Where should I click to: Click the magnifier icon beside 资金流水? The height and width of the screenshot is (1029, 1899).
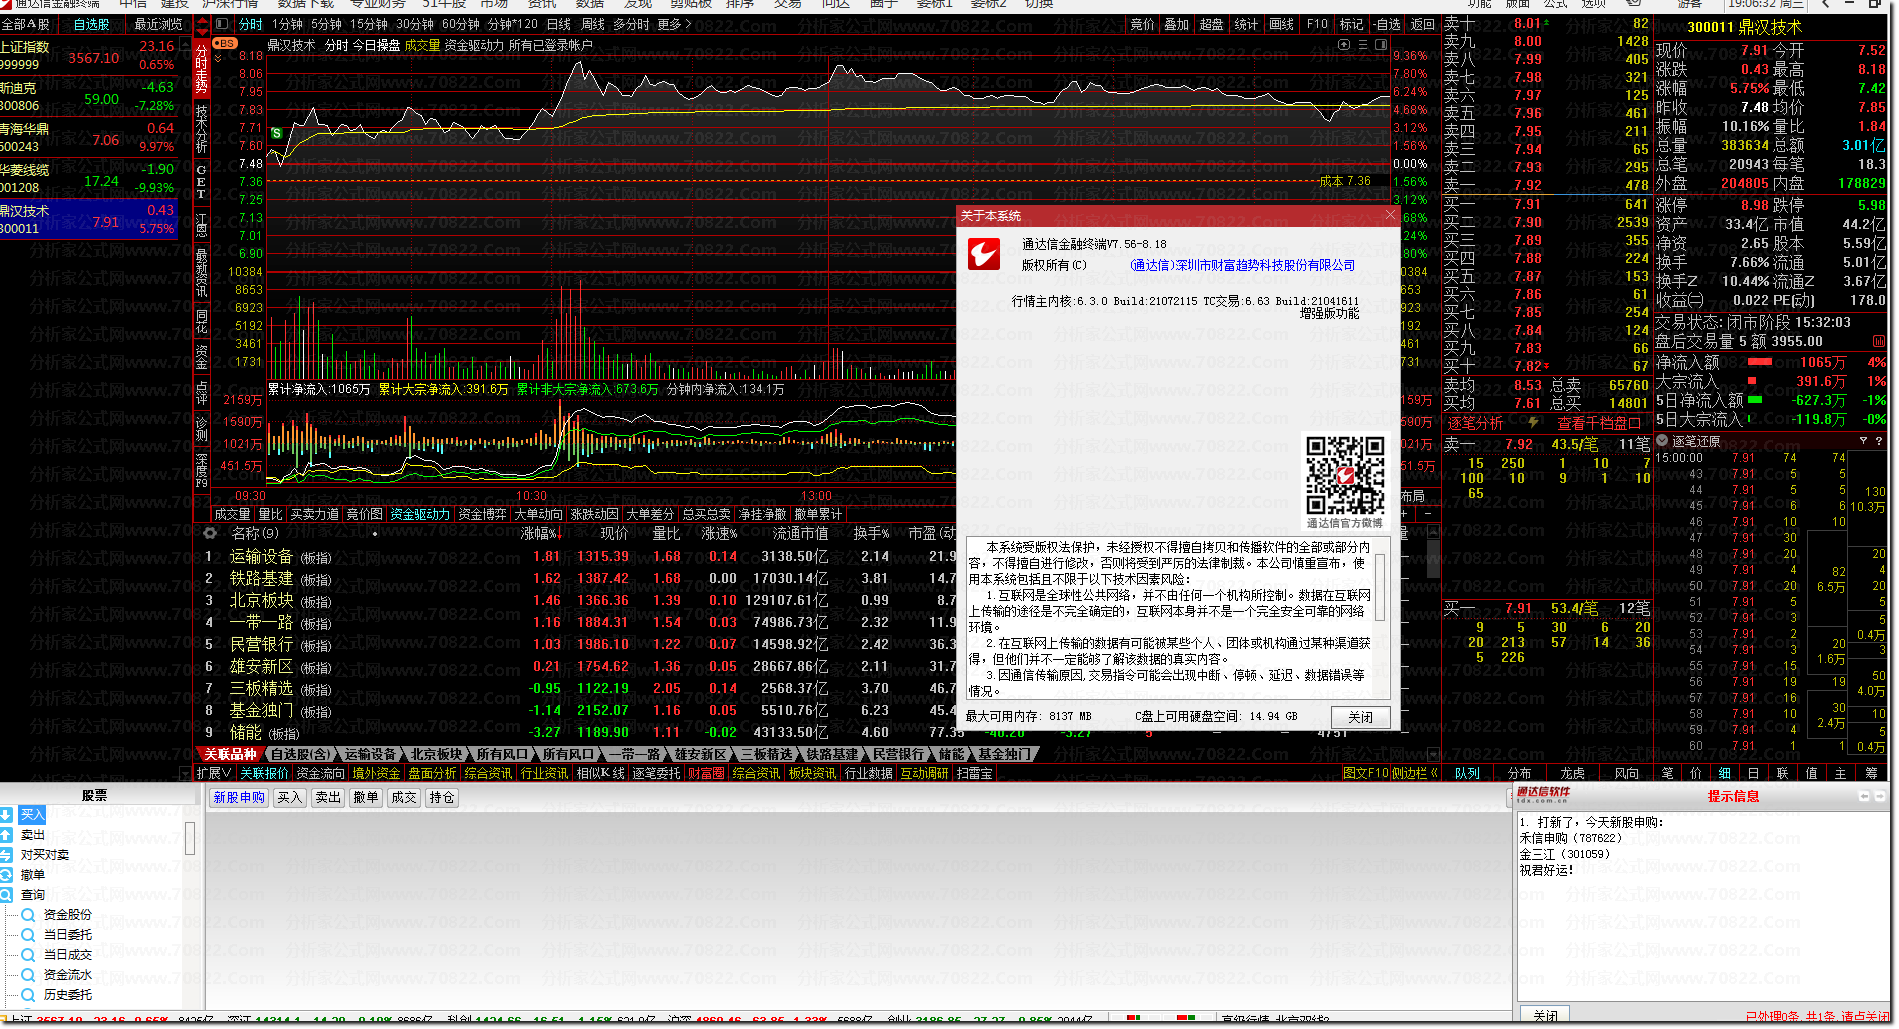(x=28, y=975)
